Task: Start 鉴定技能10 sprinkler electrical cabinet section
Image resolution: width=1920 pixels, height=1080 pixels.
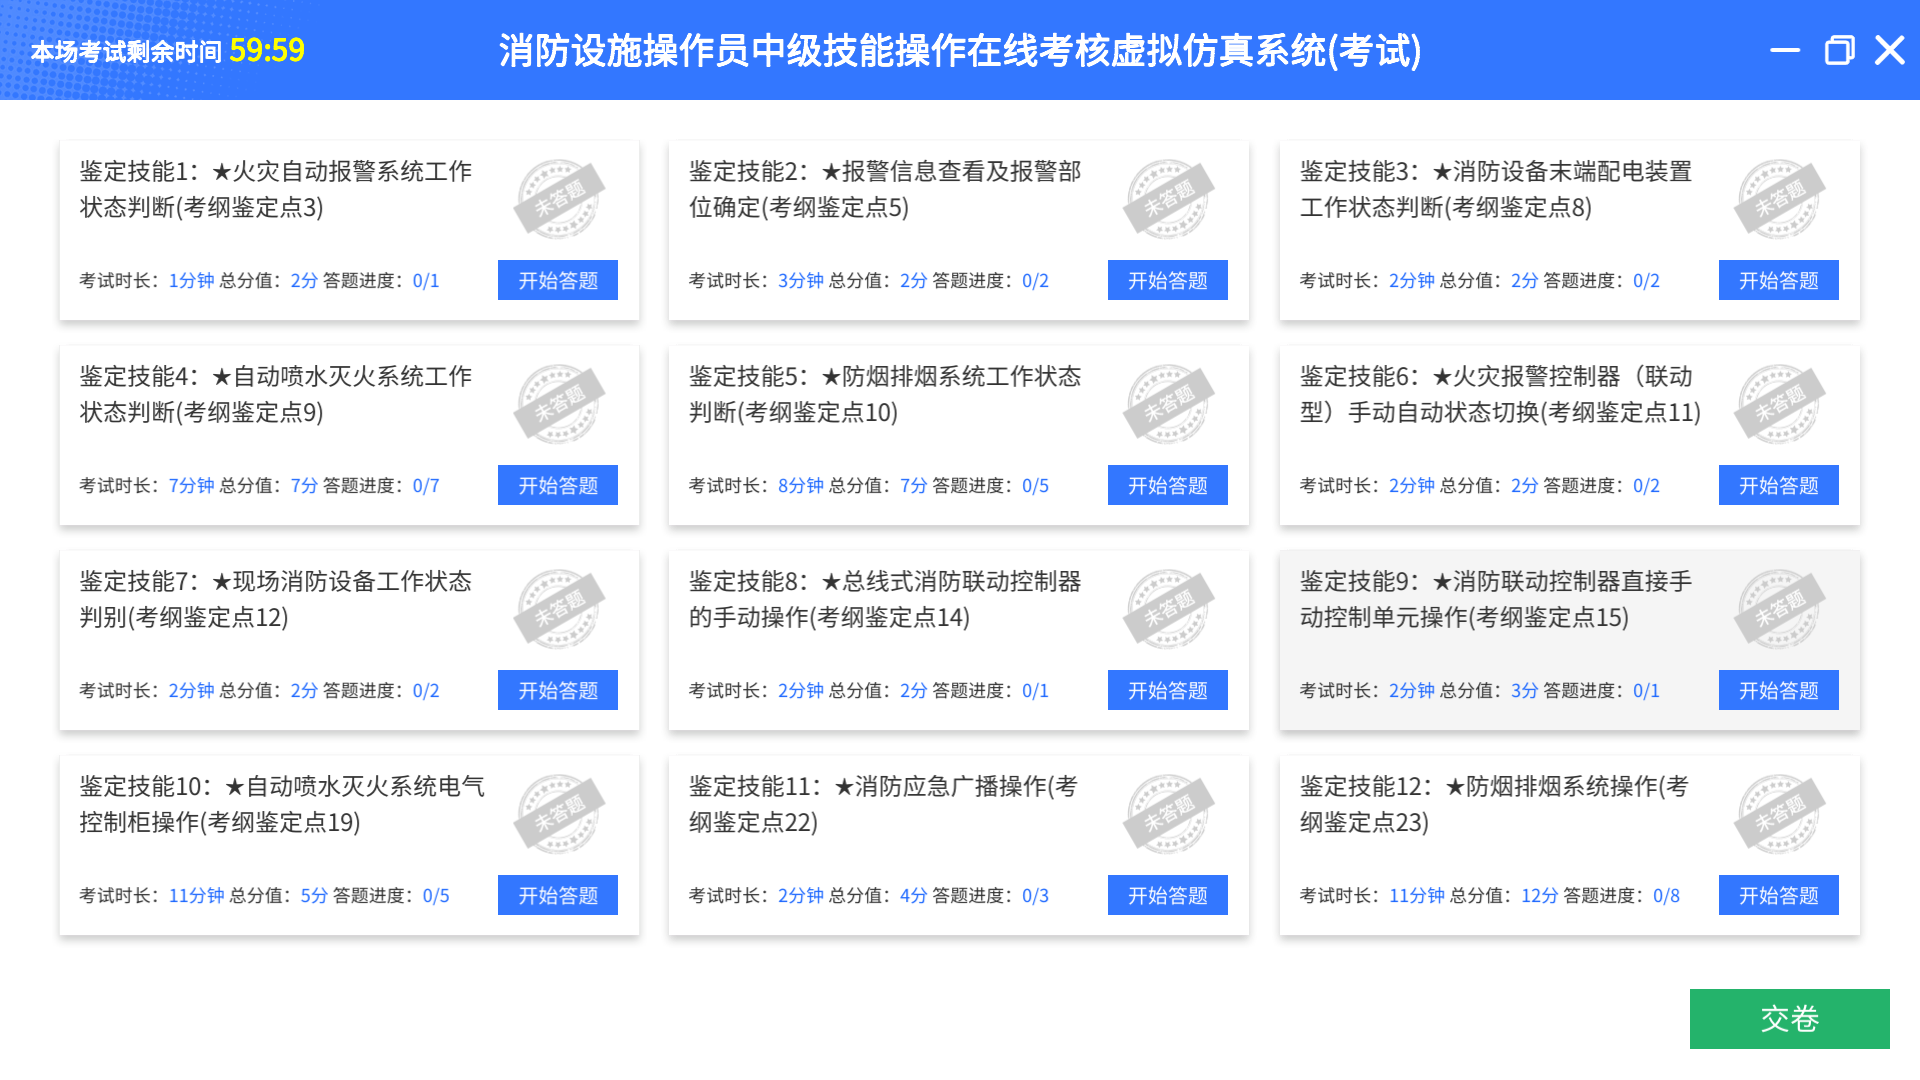Action: (x=558, y=895)
